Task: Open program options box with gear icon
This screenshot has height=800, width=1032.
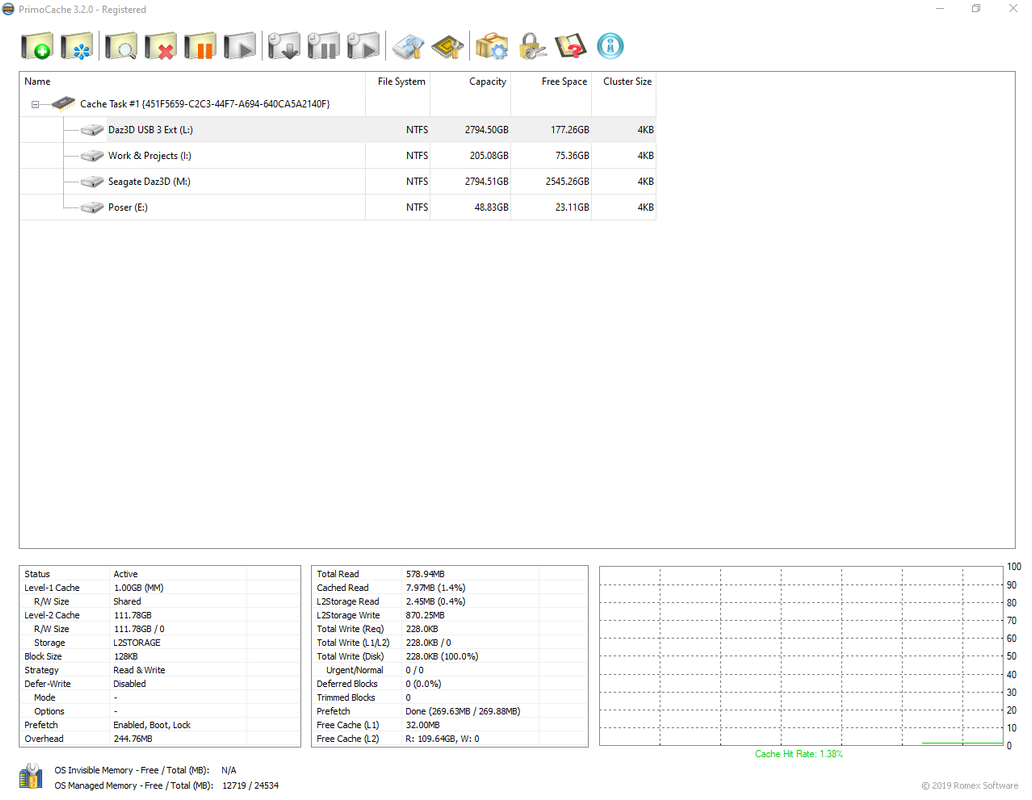Action: pyautogui.click(x=492, y=47)
